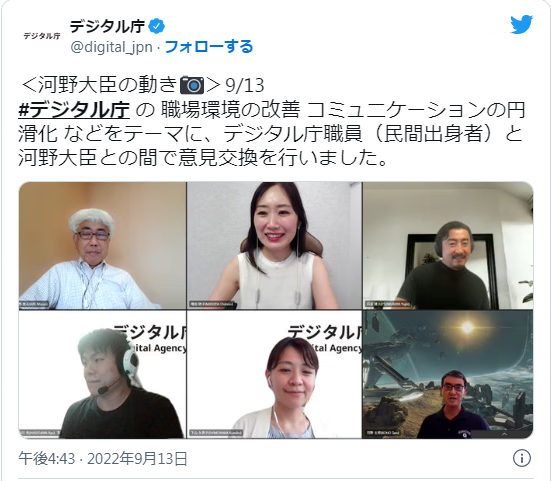The height and width of the screenshot is (481, 551).
Task: Click the デジタル庁 display name
Action: pyautogui.click(x=107, y=26)
